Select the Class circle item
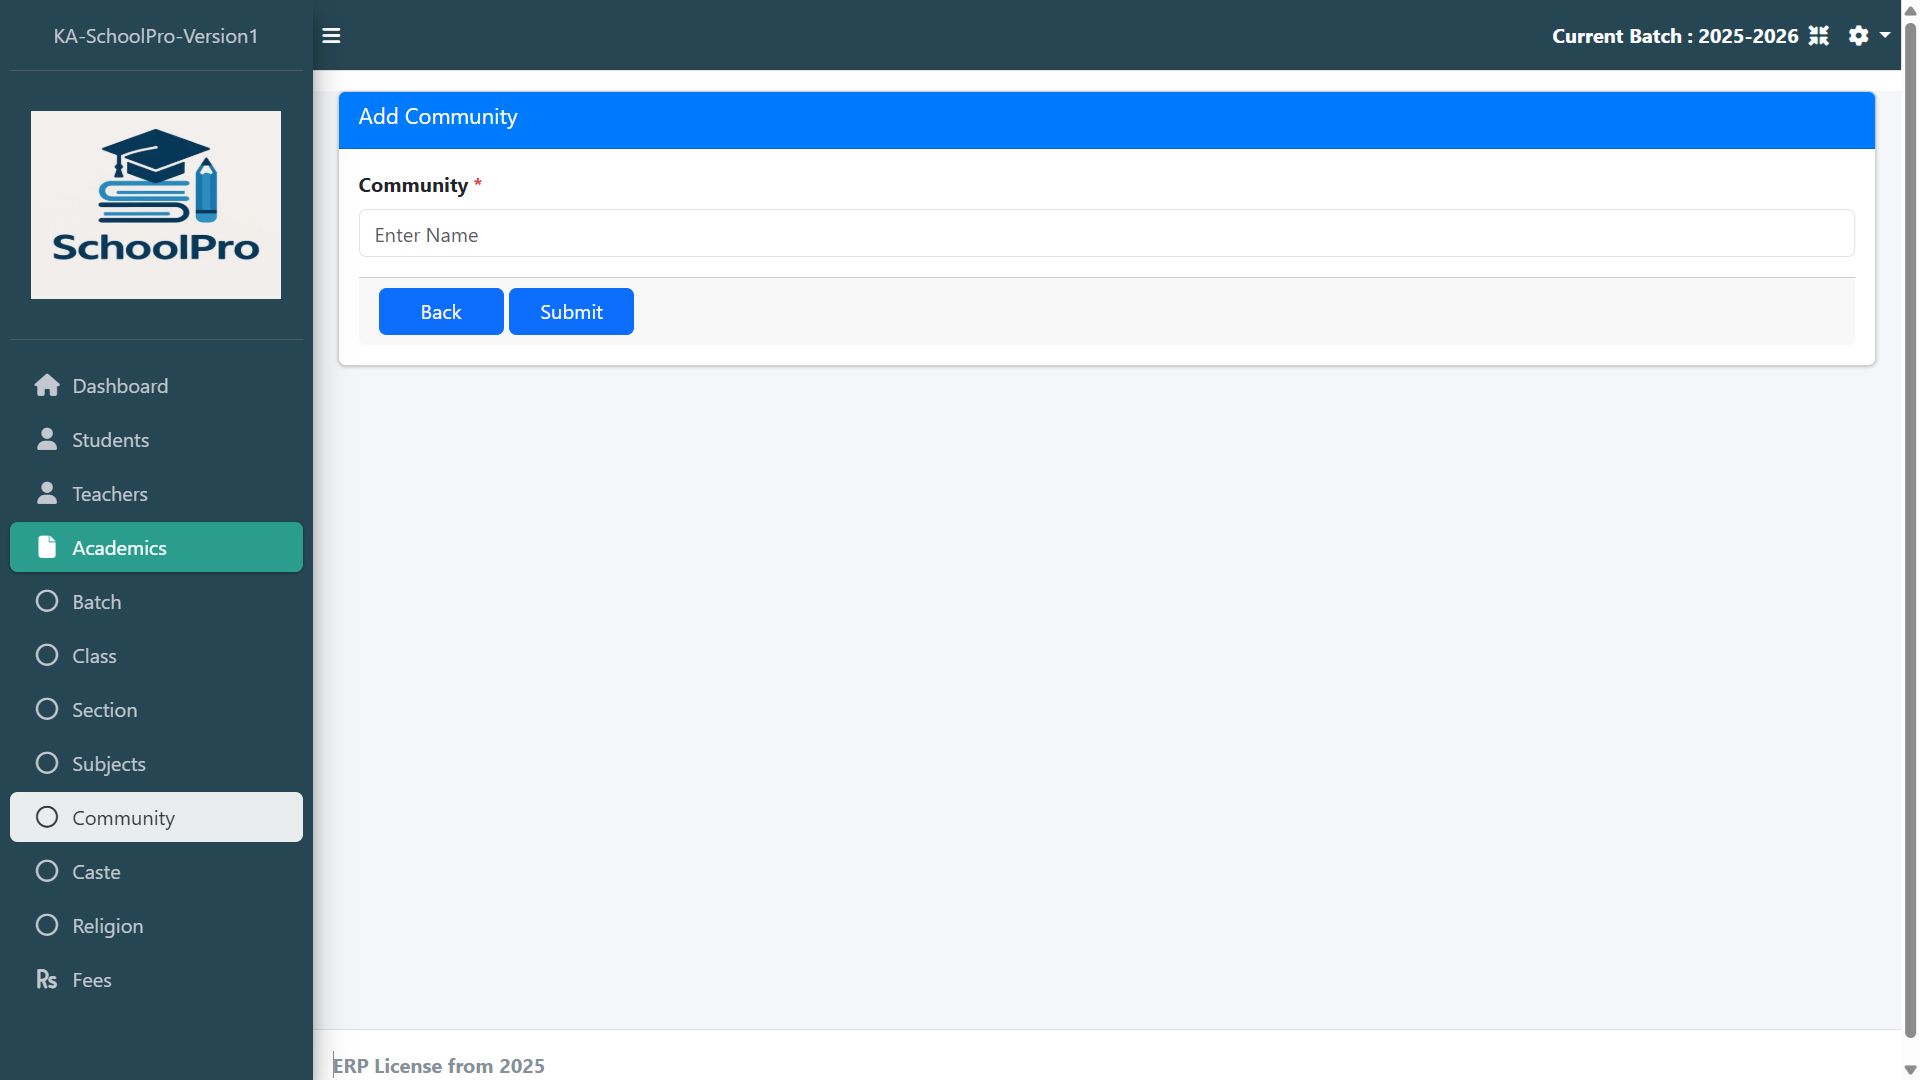This screenshot has width=1920, height=1080. [x=47, y=656]
